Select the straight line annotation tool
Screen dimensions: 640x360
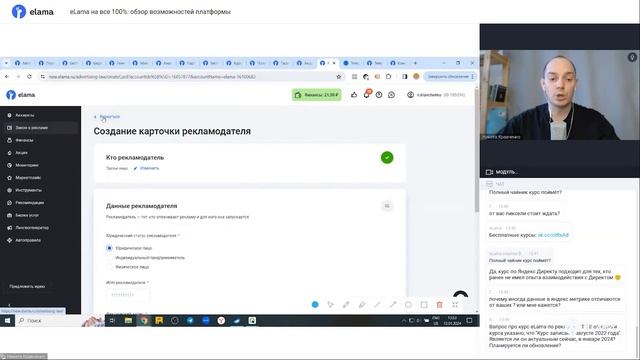tap(377, 304)
